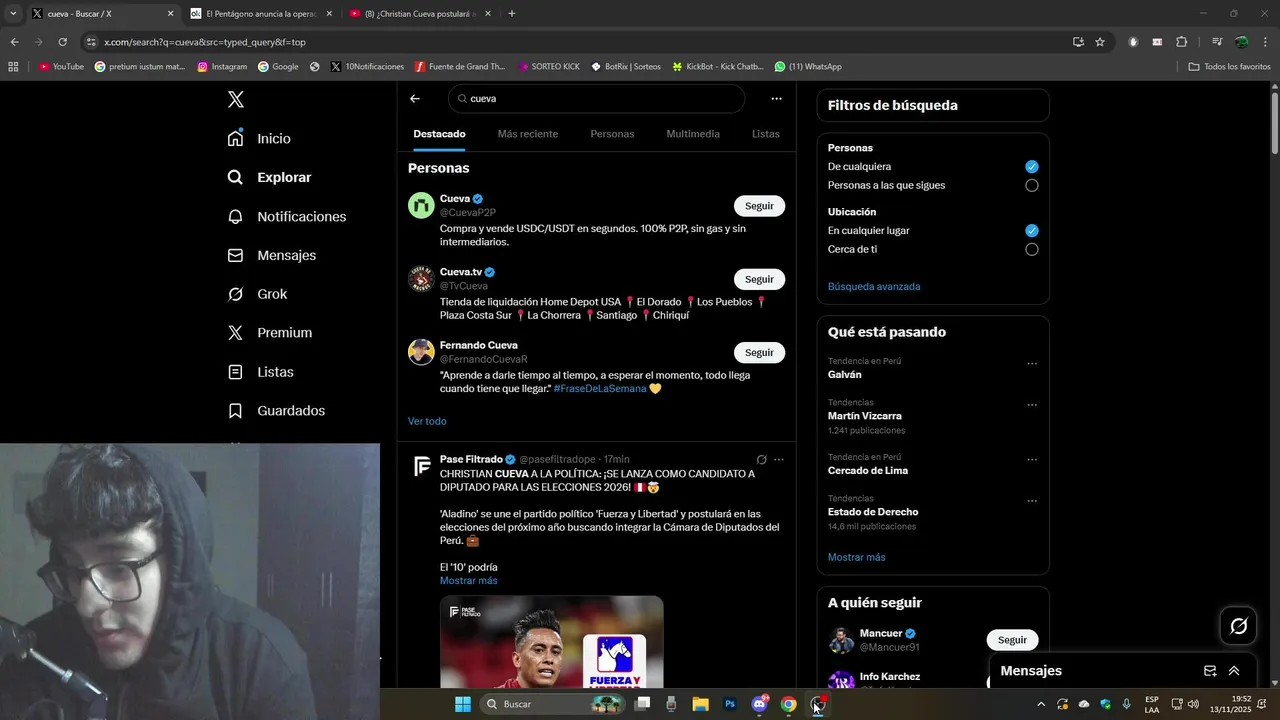Expand the Mensajes drawer with double chevron
Viewport: 1280px width, 720px height.
tap(1234, 671)
